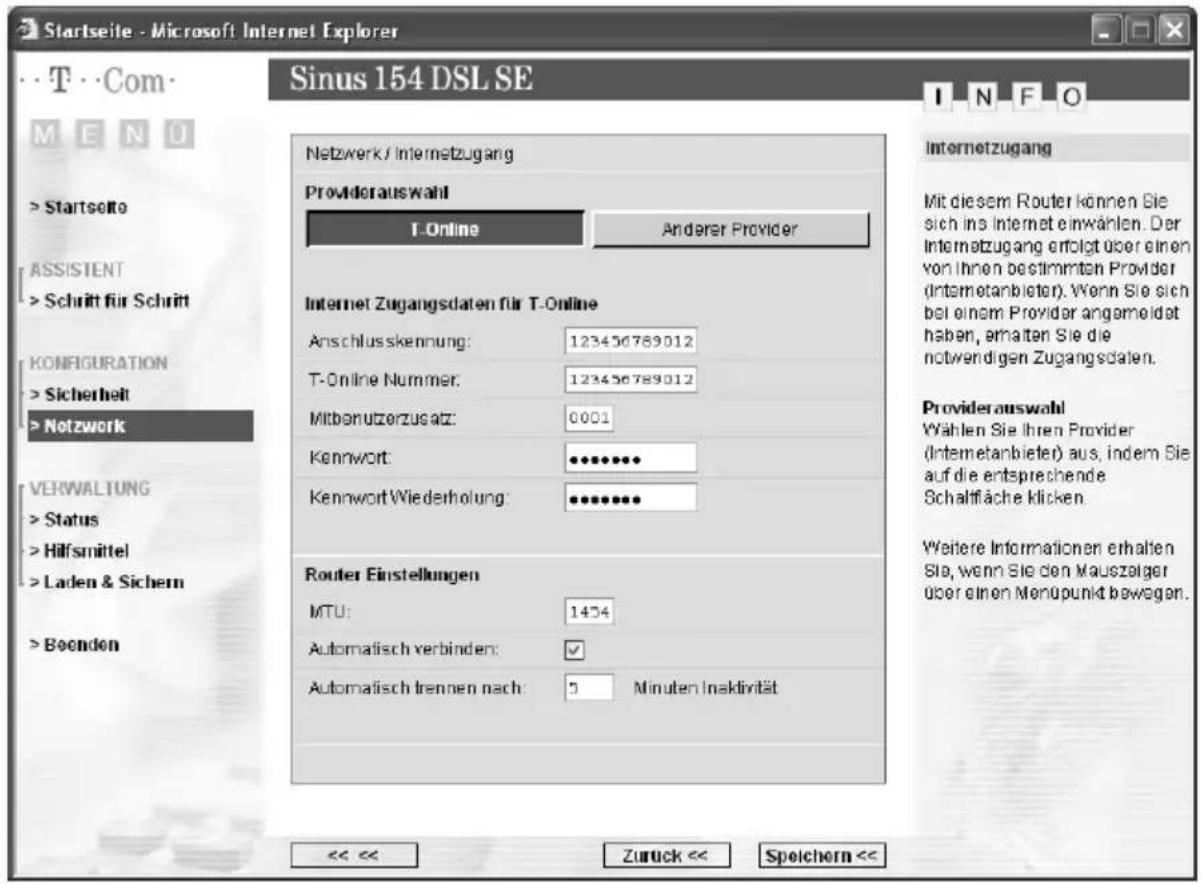Open the Startseite menu link
The image size is (1201, 884).
78,206
